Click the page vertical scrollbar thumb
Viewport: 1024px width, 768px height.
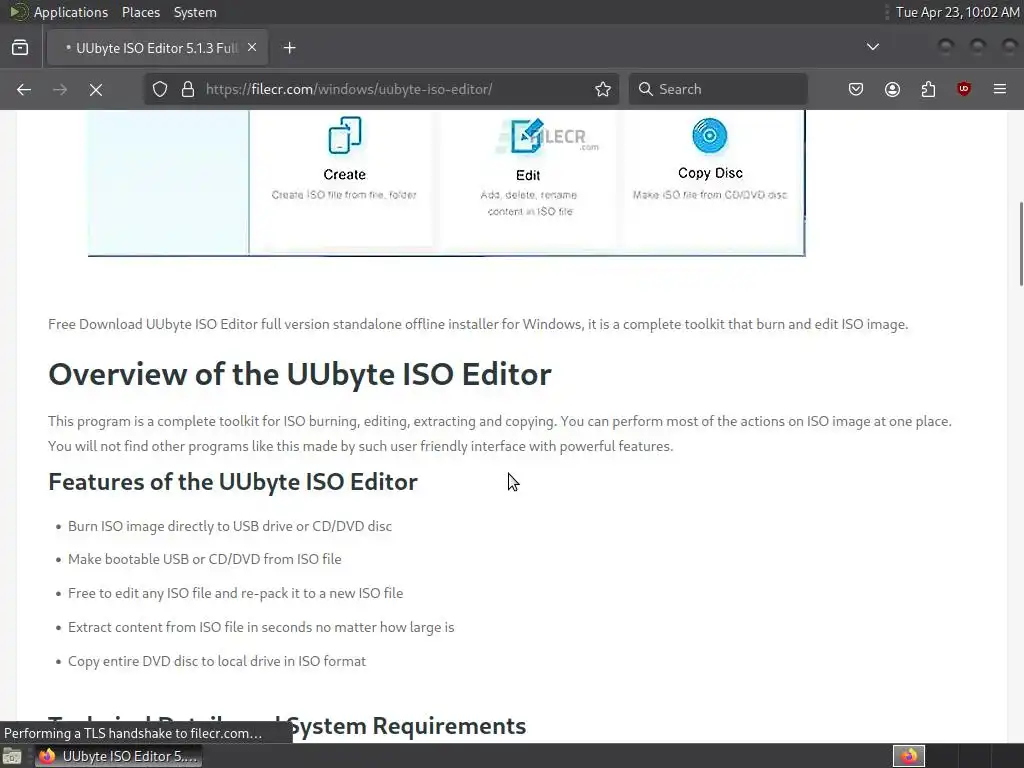(1021, 244)
